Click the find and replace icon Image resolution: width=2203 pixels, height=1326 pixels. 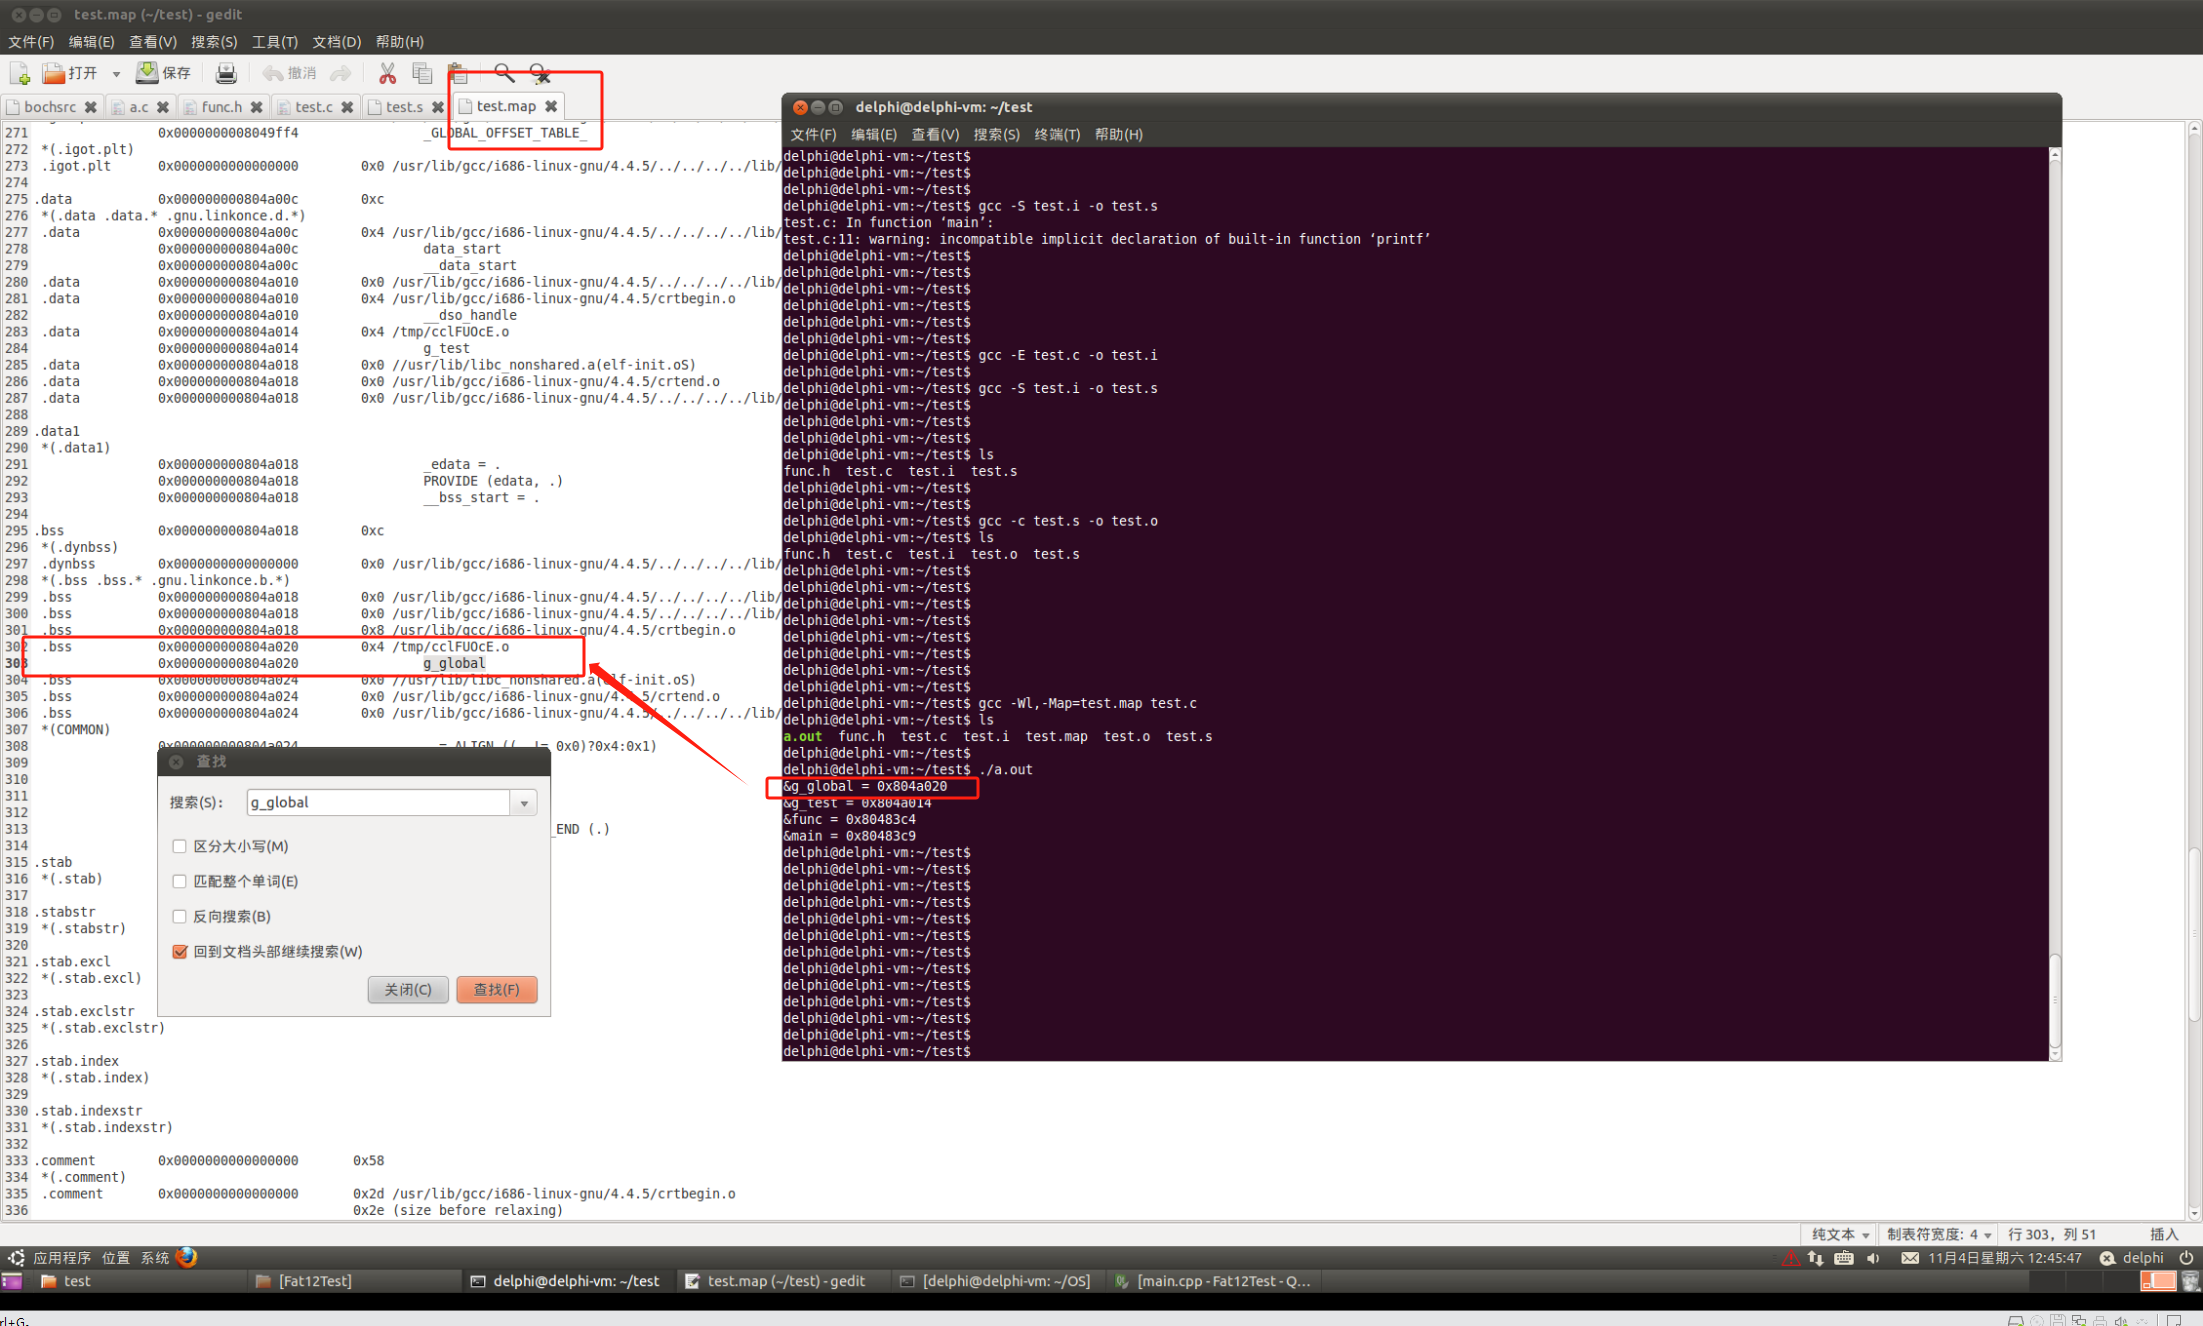[x=540, y=73]
